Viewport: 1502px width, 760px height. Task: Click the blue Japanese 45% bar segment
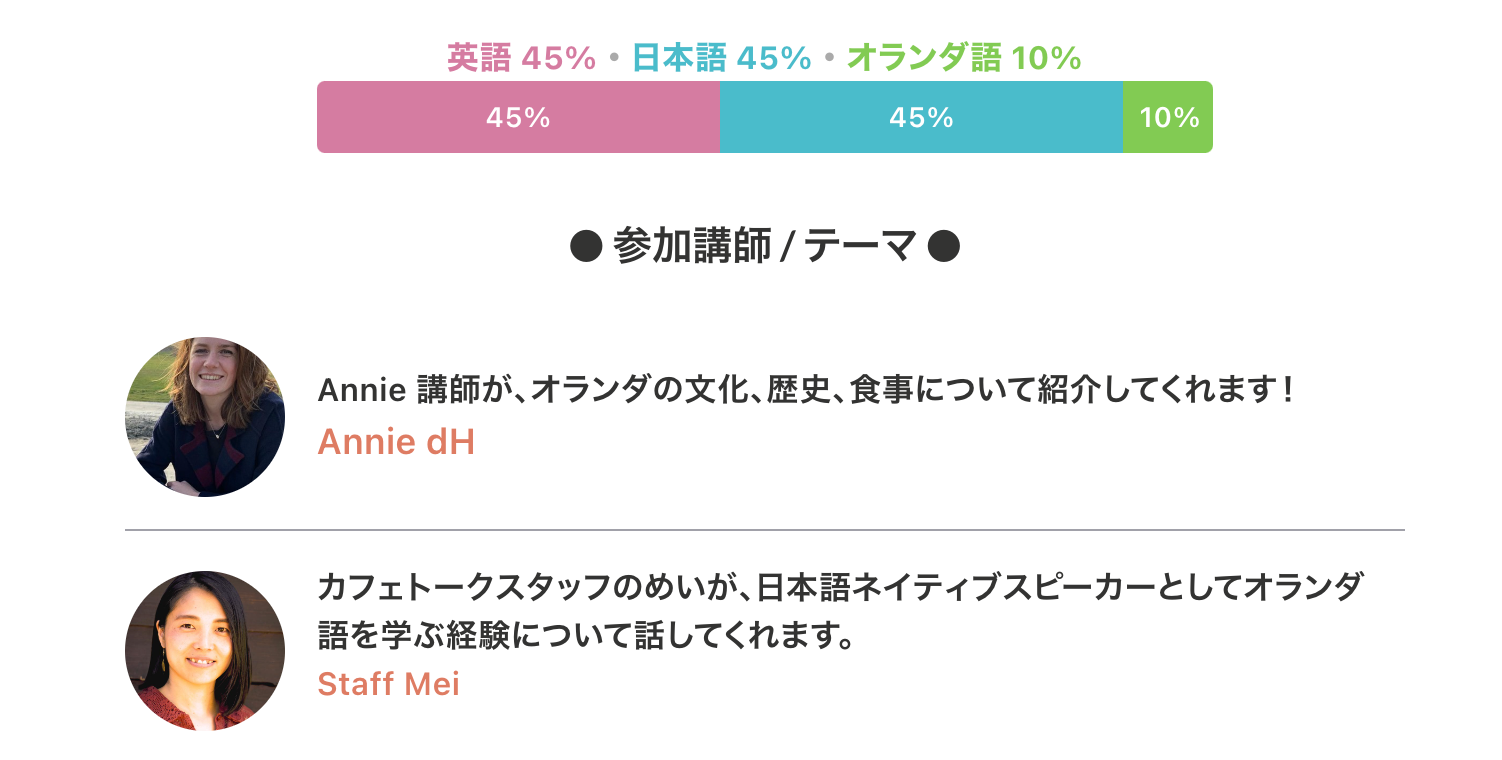(x=921, y=117)
